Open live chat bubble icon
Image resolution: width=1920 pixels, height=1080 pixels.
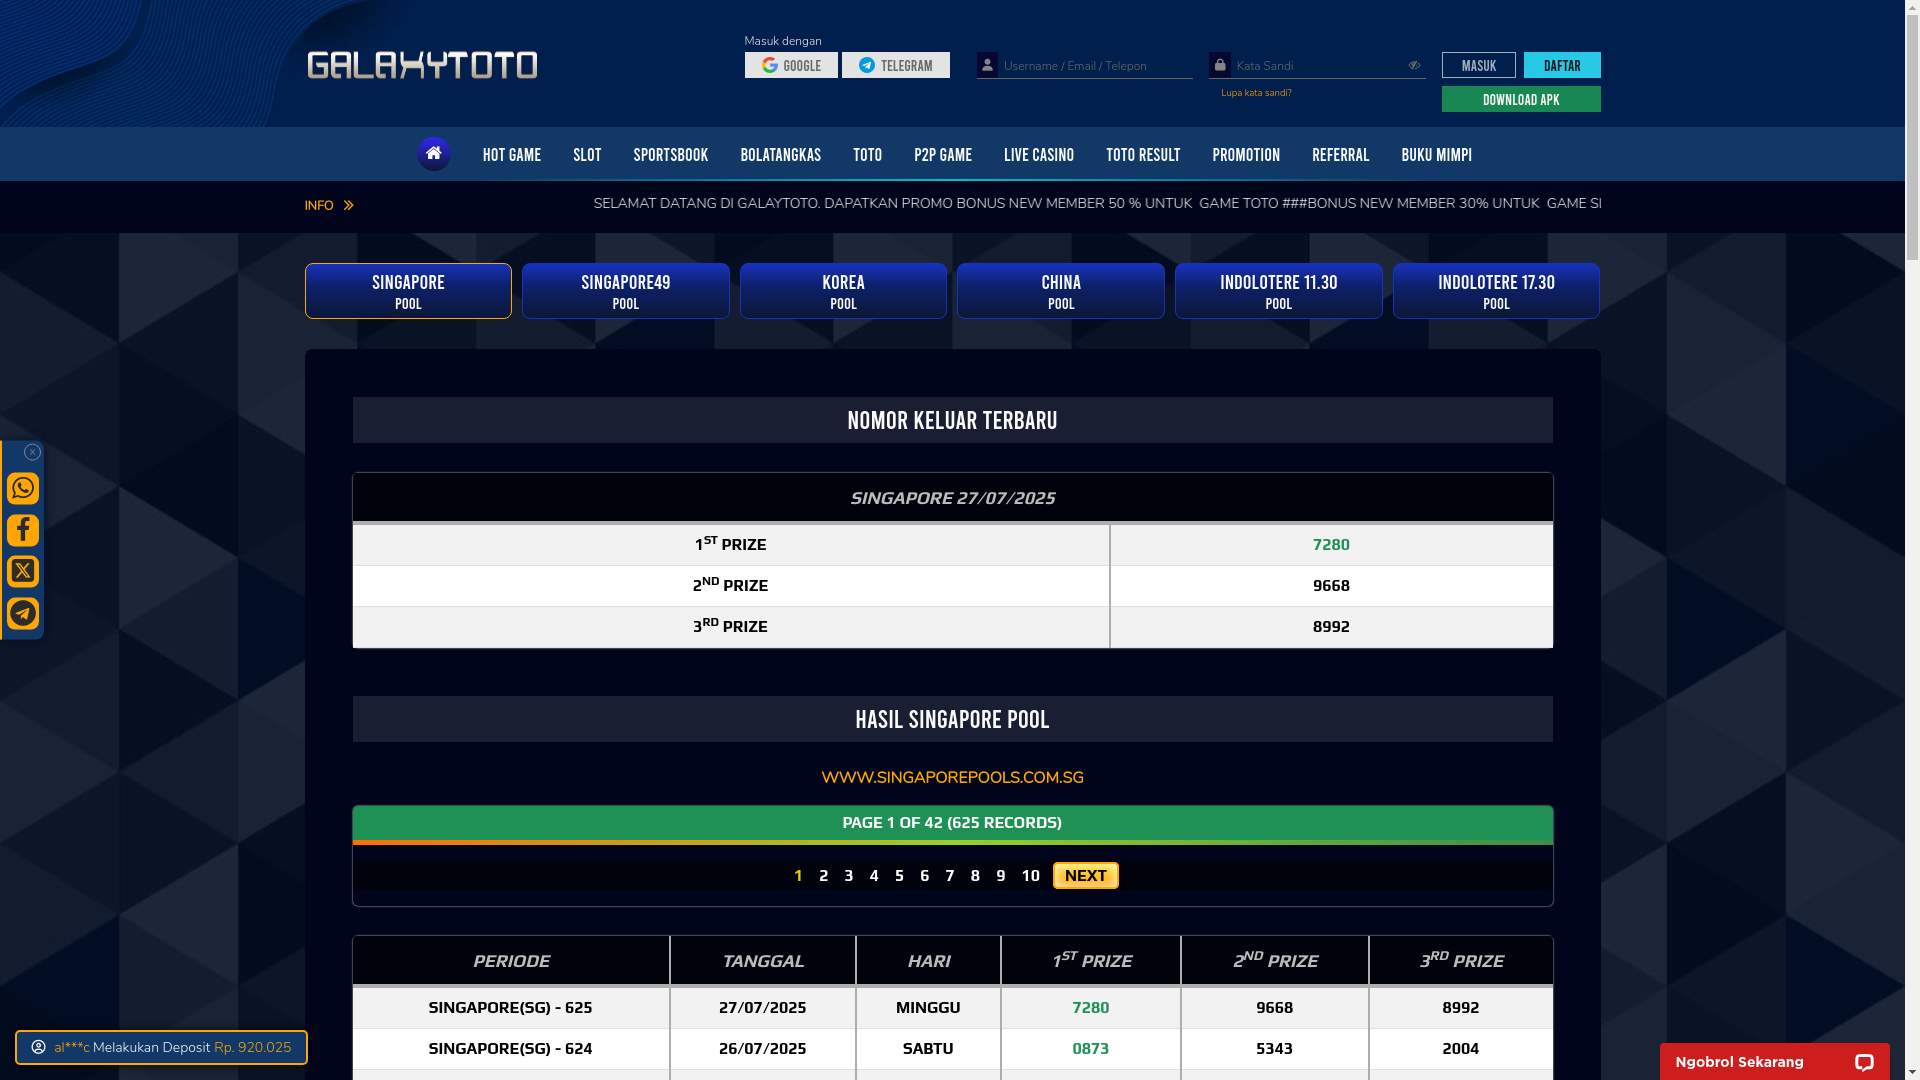click(1864, 1062)
